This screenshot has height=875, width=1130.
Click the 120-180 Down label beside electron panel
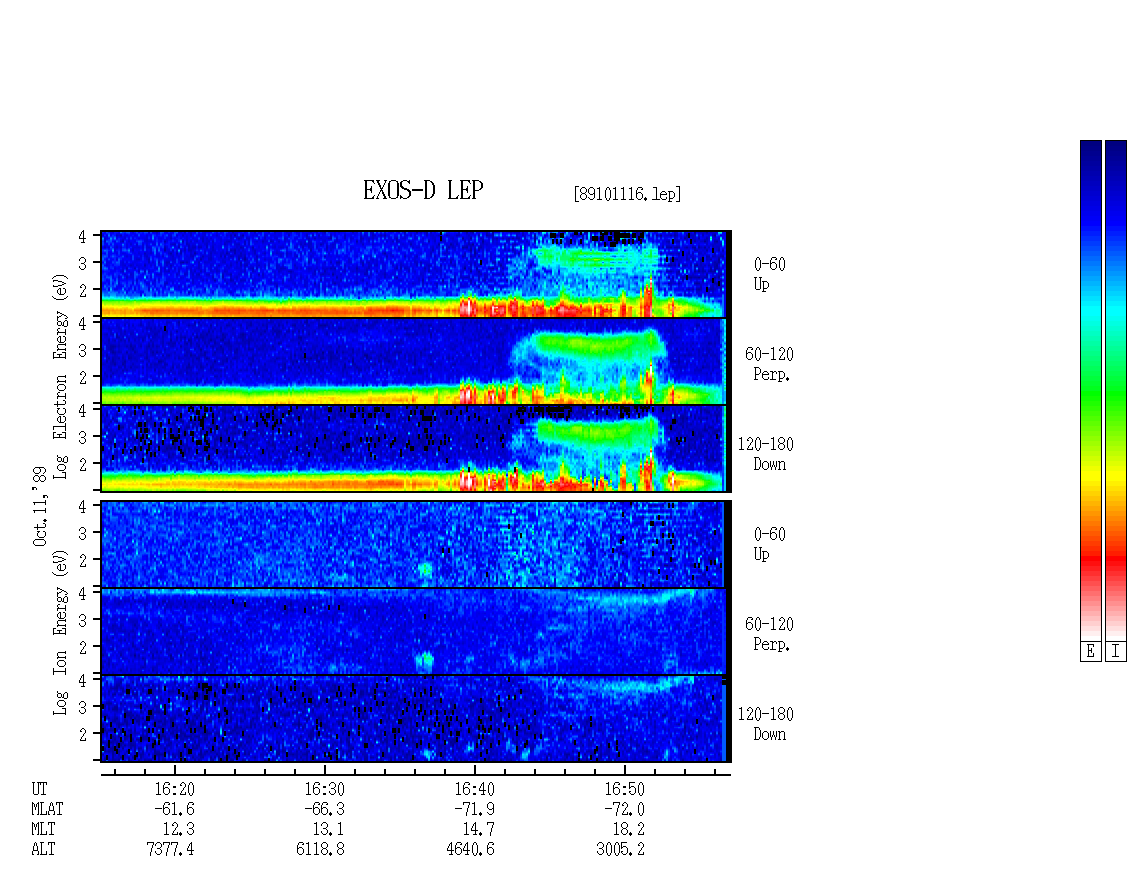pyautogui.click(x=765, y=454)
